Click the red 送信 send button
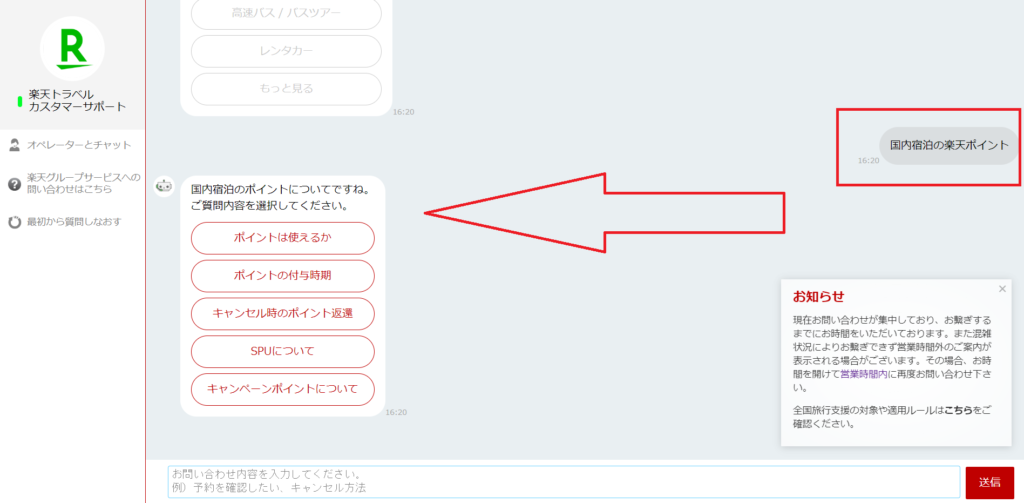The width and height of the screenshot is (1024, 503). point(989,483)
